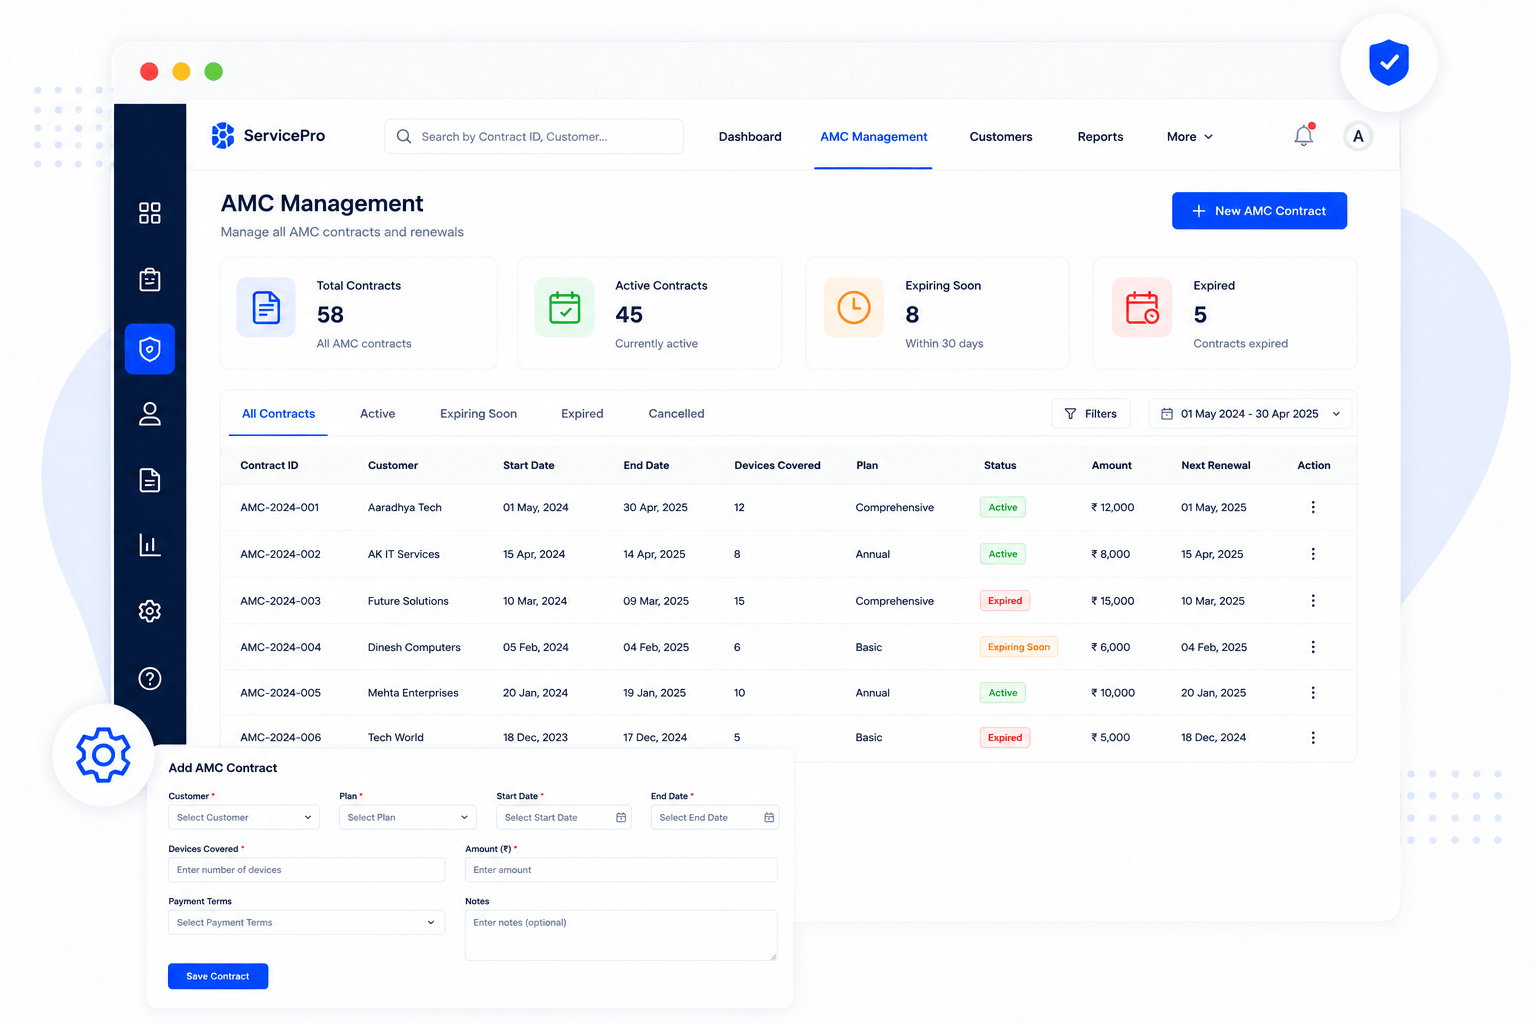Open the dashboard grid icon in sidebar

tap(150, 213)
